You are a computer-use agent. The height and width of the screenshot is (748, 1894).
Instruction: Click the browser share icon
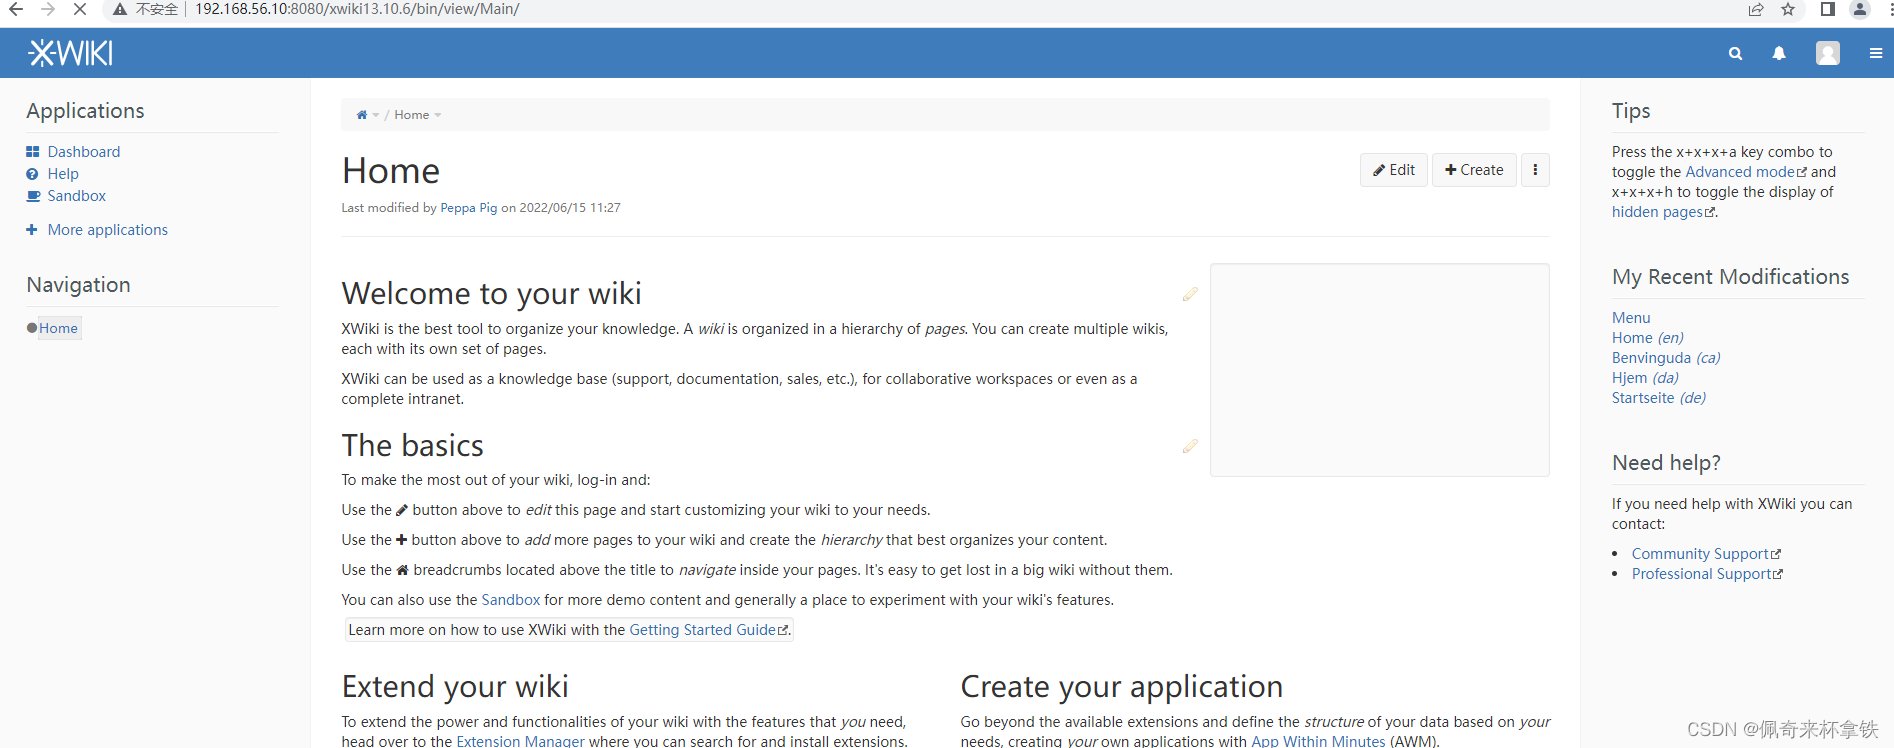tap(1756, 9)
